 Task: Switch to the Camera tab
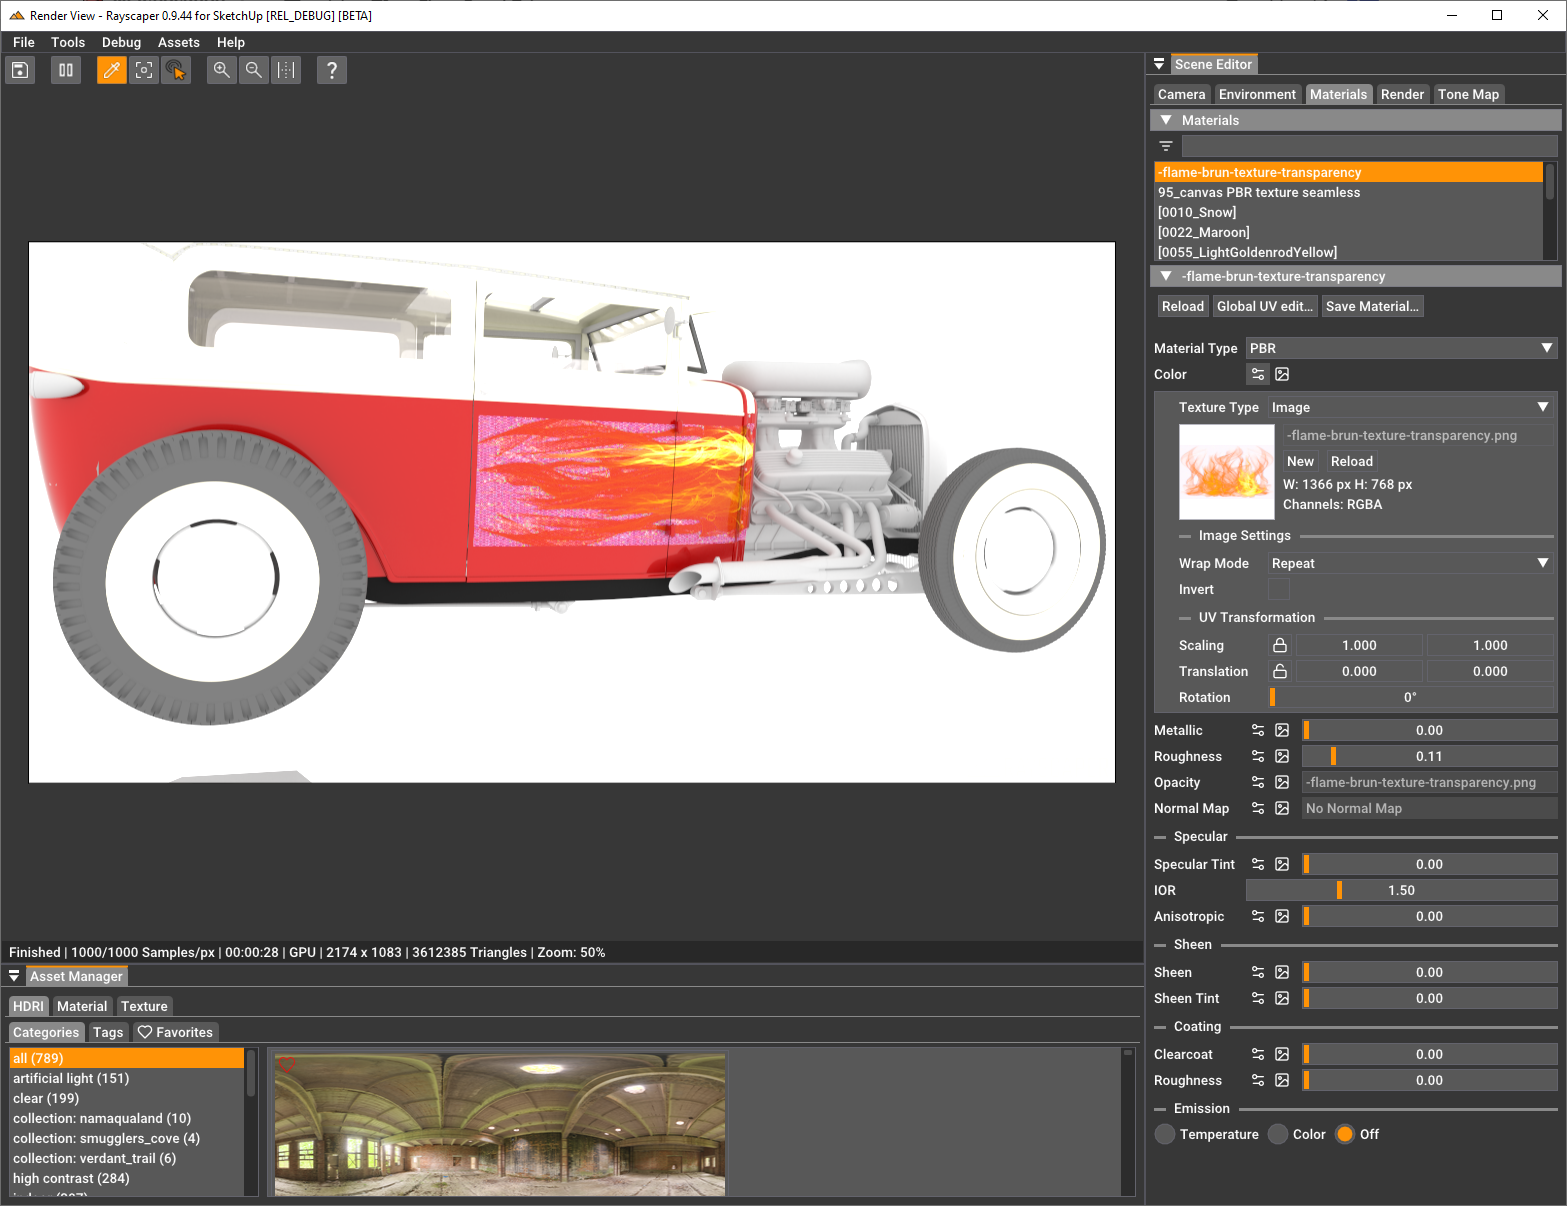click(1182, 94)
